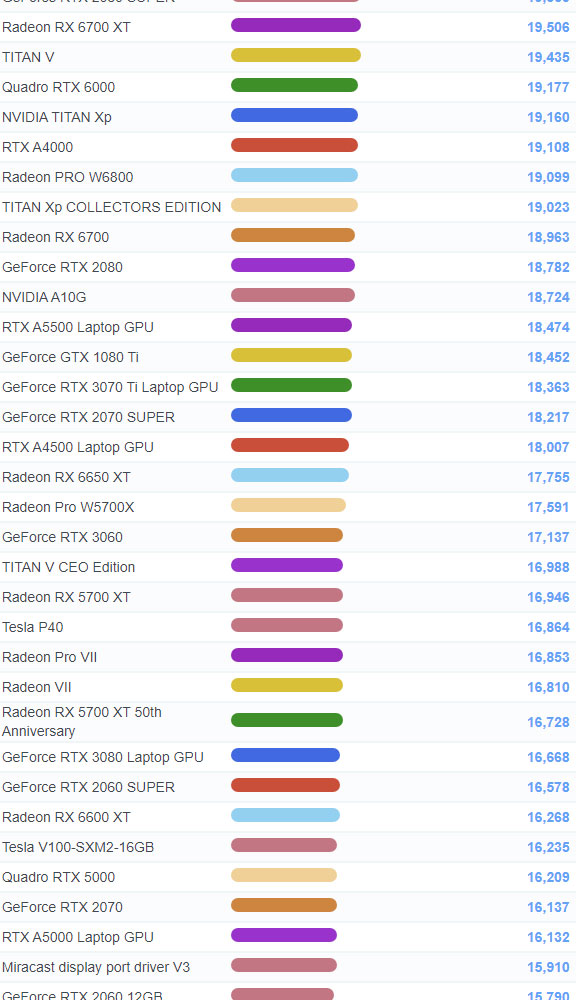The height and width of the screenshot is (1000, 576).
Task: Open the Radeon RX 5700 XT link
Action: (x=66, y=597)
